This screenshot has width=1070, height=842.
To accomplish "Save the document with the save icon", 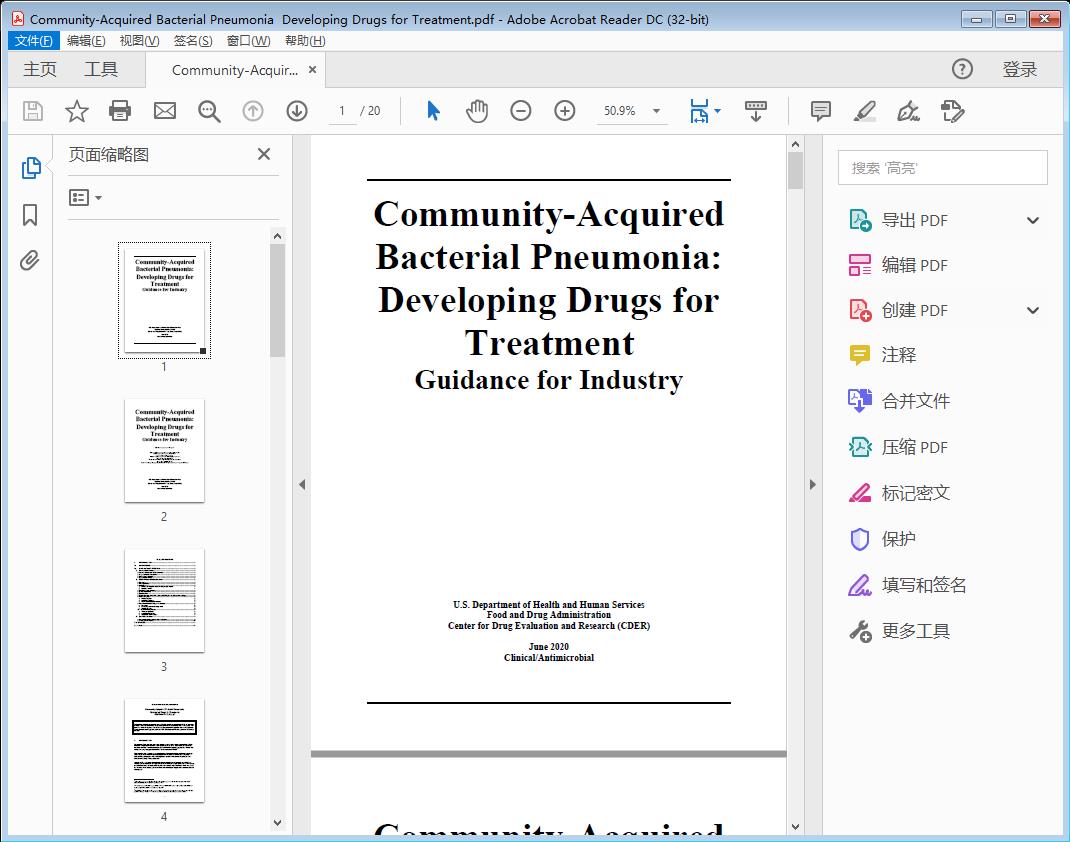I will (x=32, y=111).
